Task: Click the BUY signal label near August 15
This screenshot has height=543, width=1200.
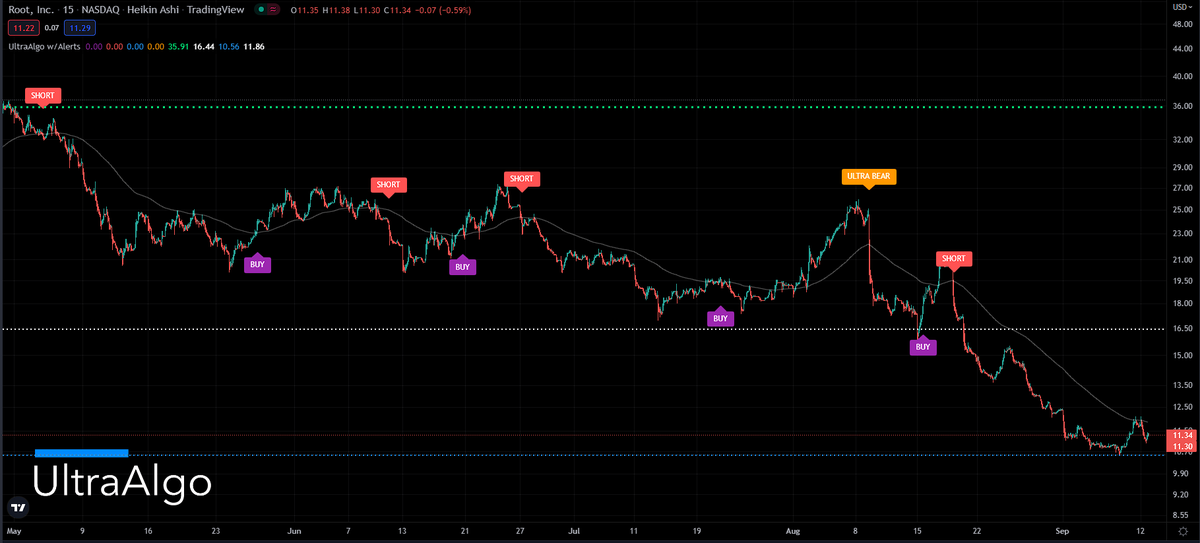Action: pyautogui.click(x=923, y=347)
